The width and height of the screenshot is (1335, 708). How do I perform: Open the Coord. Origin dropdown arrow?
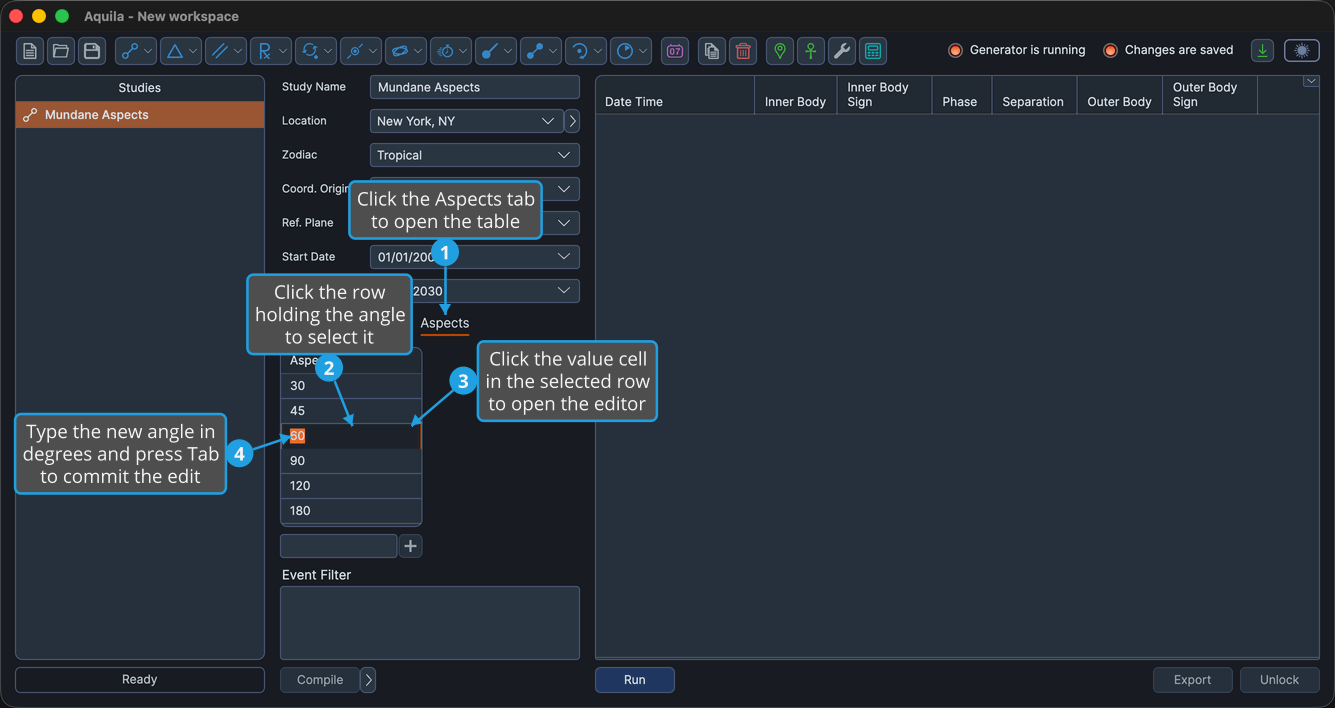564,189
